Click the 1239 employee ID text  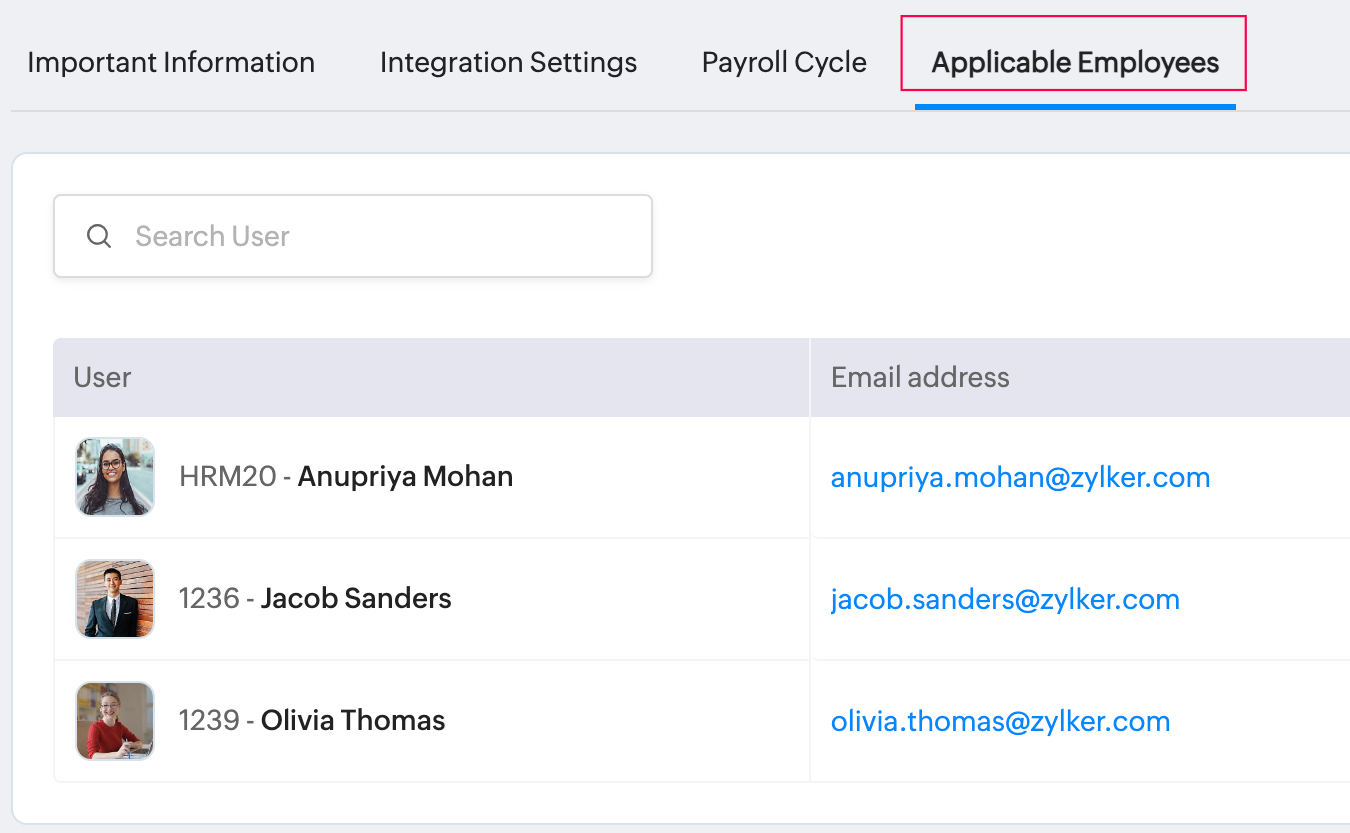pos(209,721)
